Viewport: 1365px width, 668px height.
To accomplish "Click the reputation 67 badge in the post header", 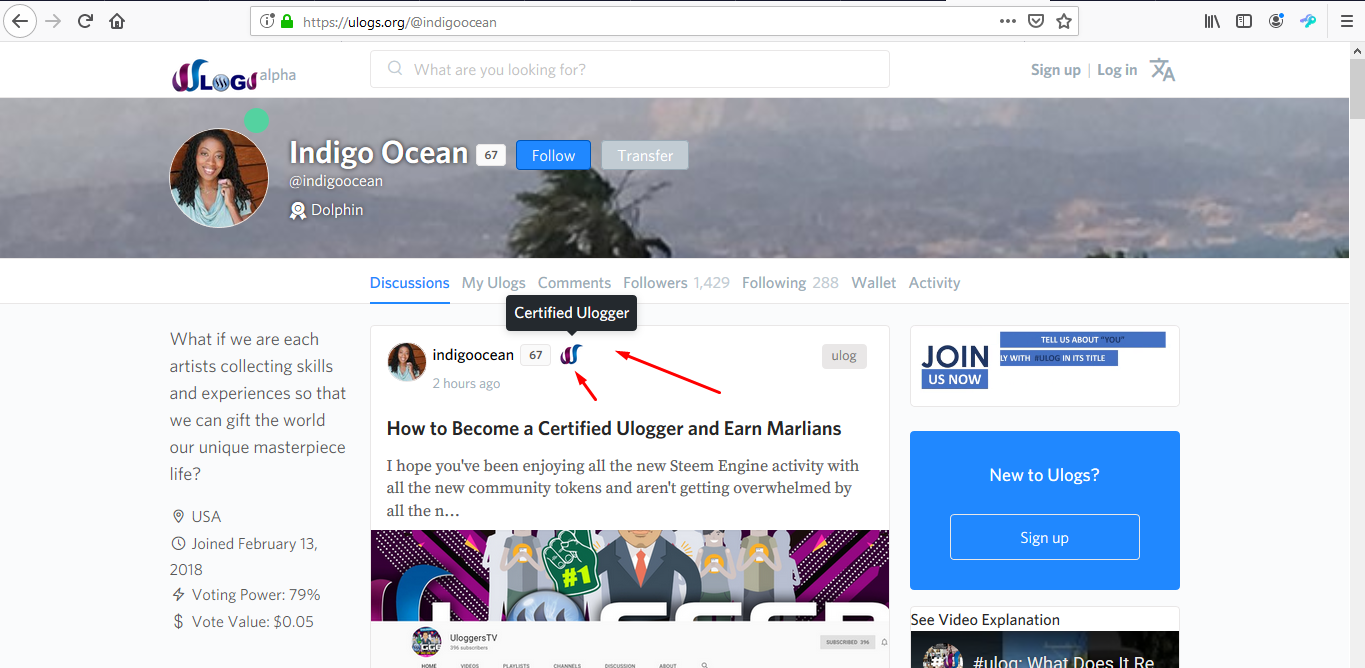I will pyautogui.click(x=535, y=355).
